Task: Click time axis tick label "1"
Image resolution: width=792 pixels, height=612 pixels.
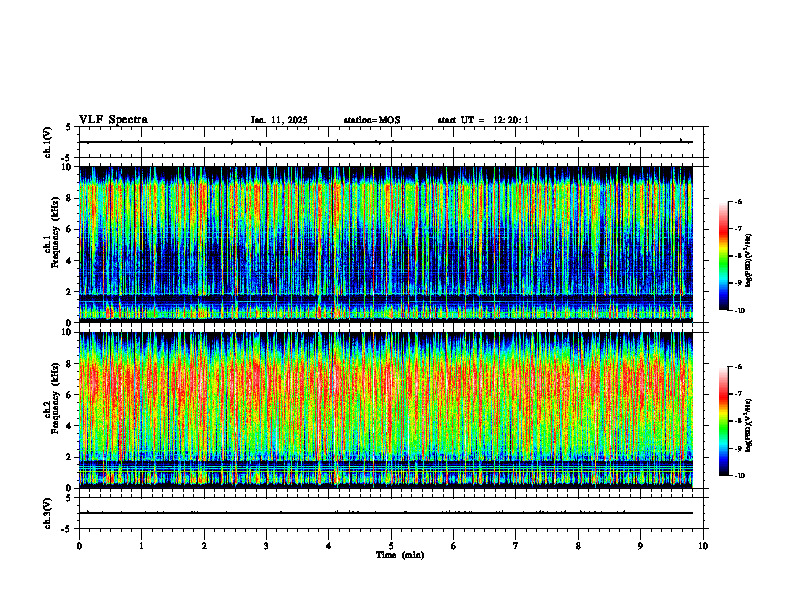Action: point(141,546)
